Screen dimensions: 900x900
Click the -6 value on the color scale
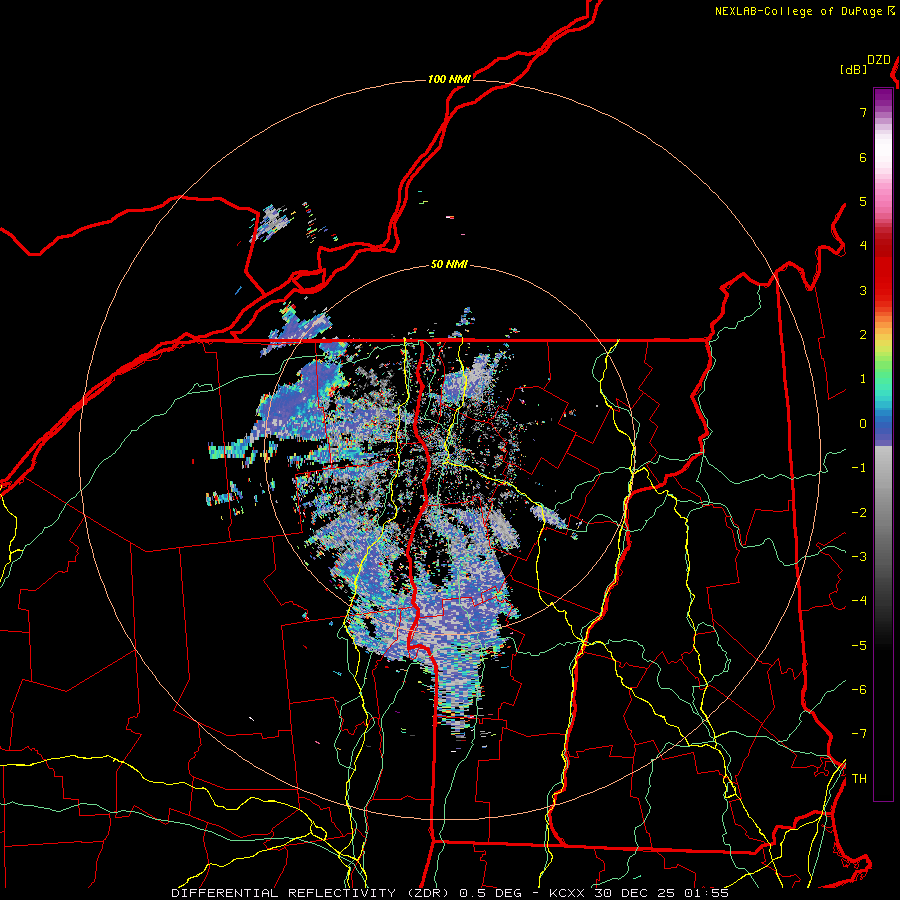tap(859, 690)
